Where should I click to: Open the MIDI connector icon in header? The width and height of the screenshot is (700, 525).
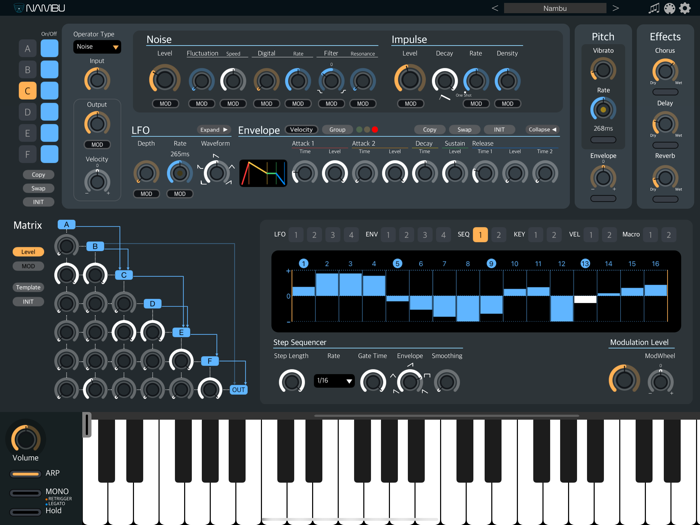click(669, 8)
